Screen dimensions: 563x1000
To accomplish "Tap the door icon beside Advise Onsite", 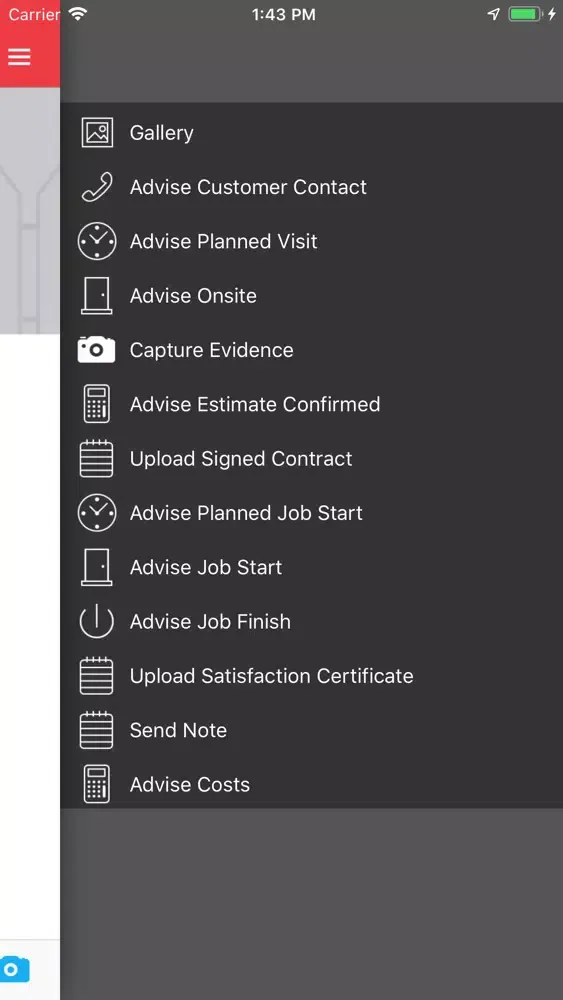I will click(x=97, y=295).
